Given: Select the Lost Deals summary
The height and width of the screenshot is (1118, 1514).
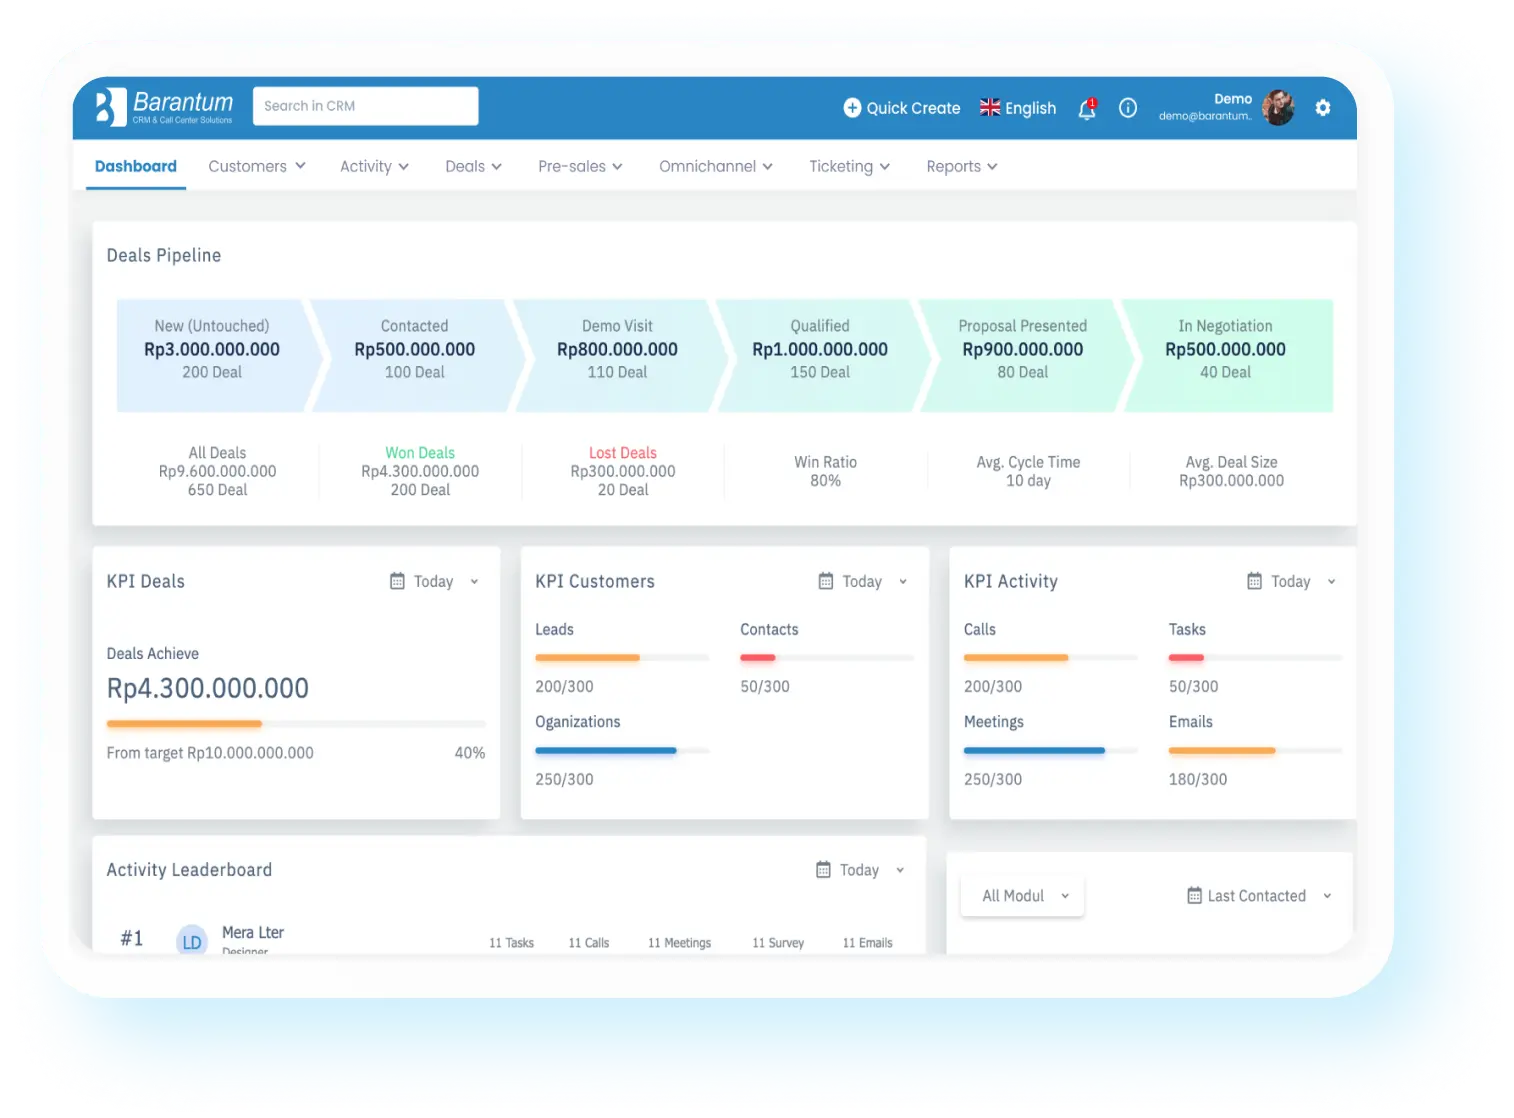Looking at the screenshot, I should (622, 470).
